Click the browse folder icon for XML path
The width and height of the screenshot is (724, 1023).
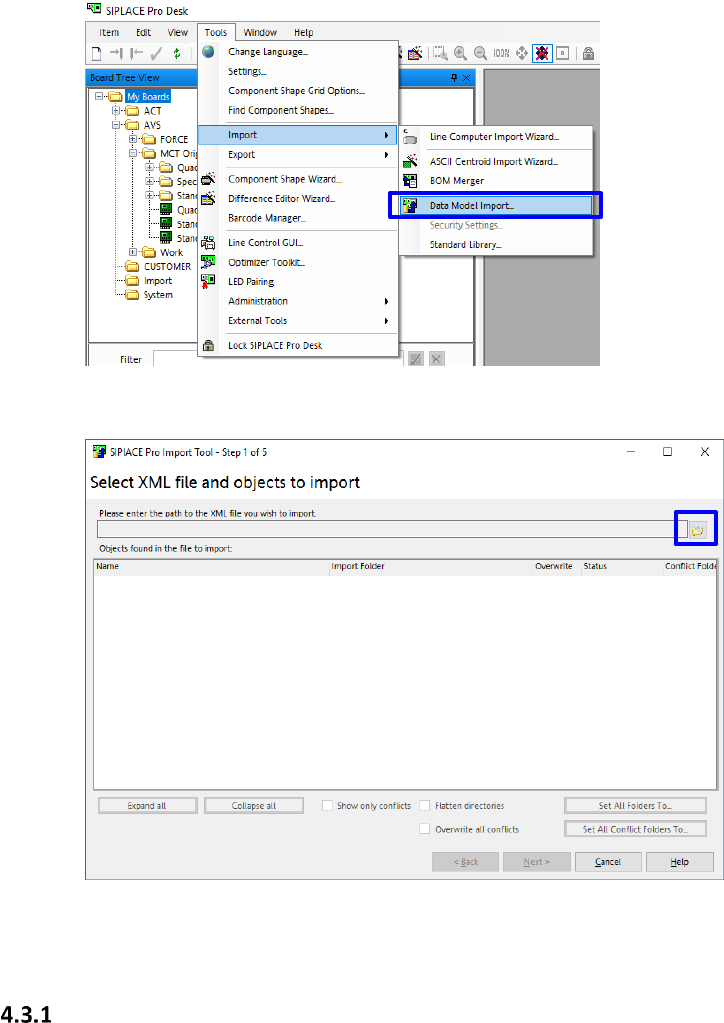[x=698, y=529]
